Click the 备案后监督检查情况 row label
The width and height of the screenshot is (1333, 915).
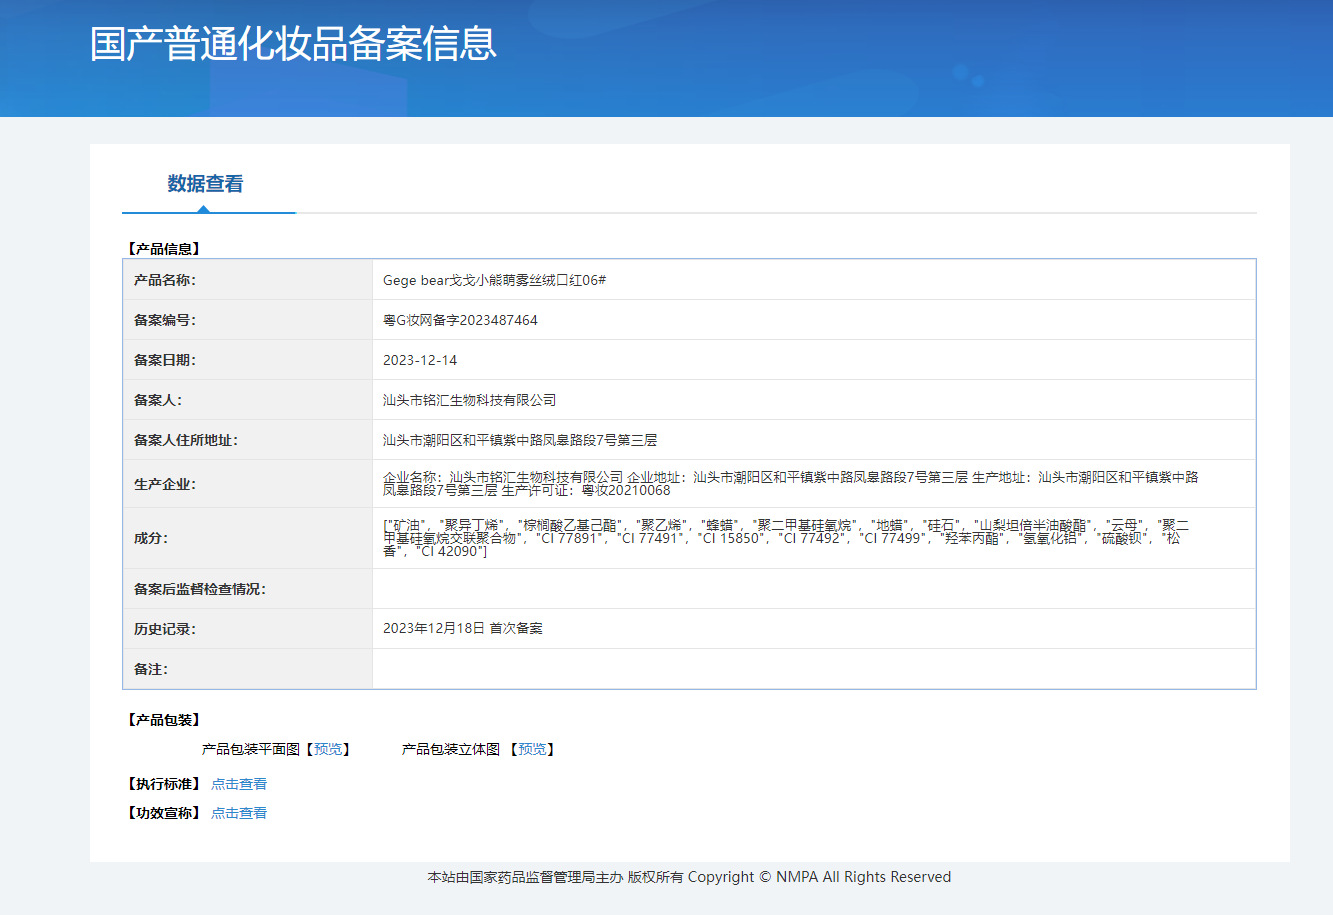pyautogui.click(x=200, y=589)
